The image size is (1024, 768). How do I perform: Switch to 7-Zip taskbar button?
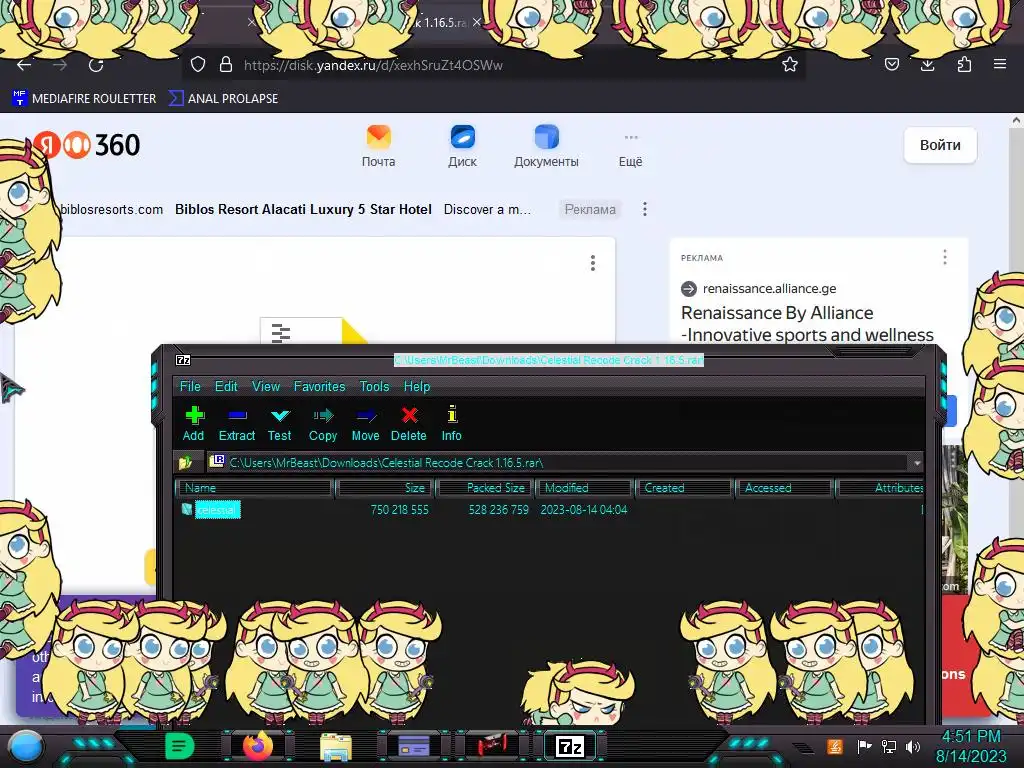click(x=569, y=746)
